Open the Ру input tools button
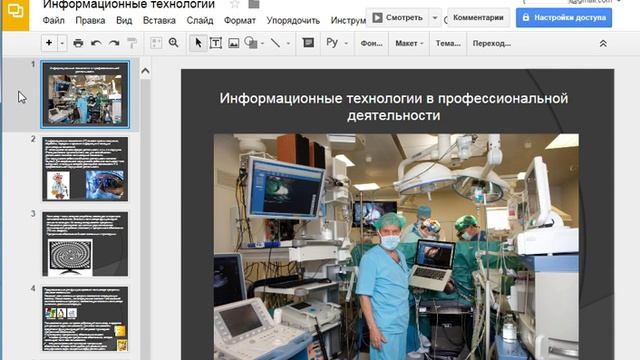Image resolution: width=640 pixels, height=360 pixels. click(x=332, y=43)
